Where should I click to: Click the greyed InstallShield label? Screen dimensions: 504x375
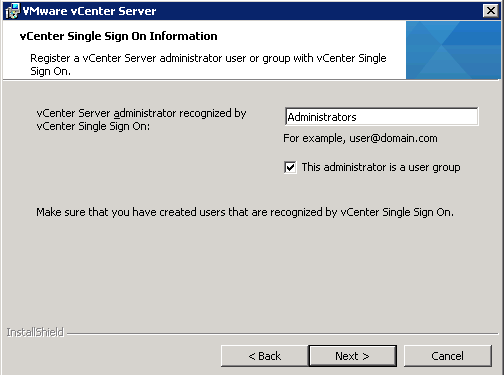[x=35, y=332]
